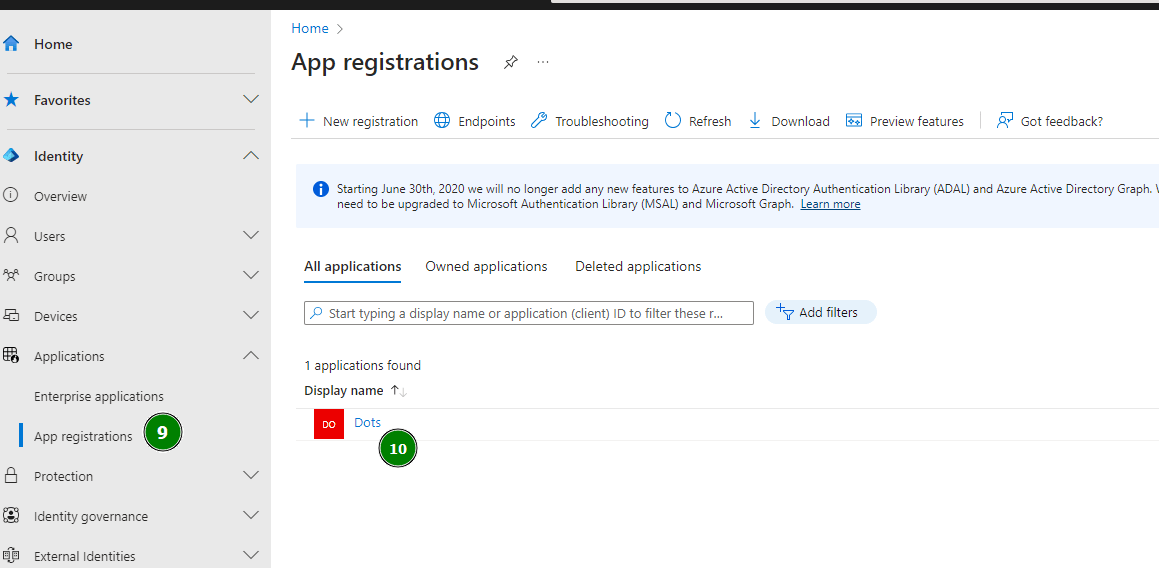Go to Home breadcrumb link
The image size is (1159, 568).
310,28
